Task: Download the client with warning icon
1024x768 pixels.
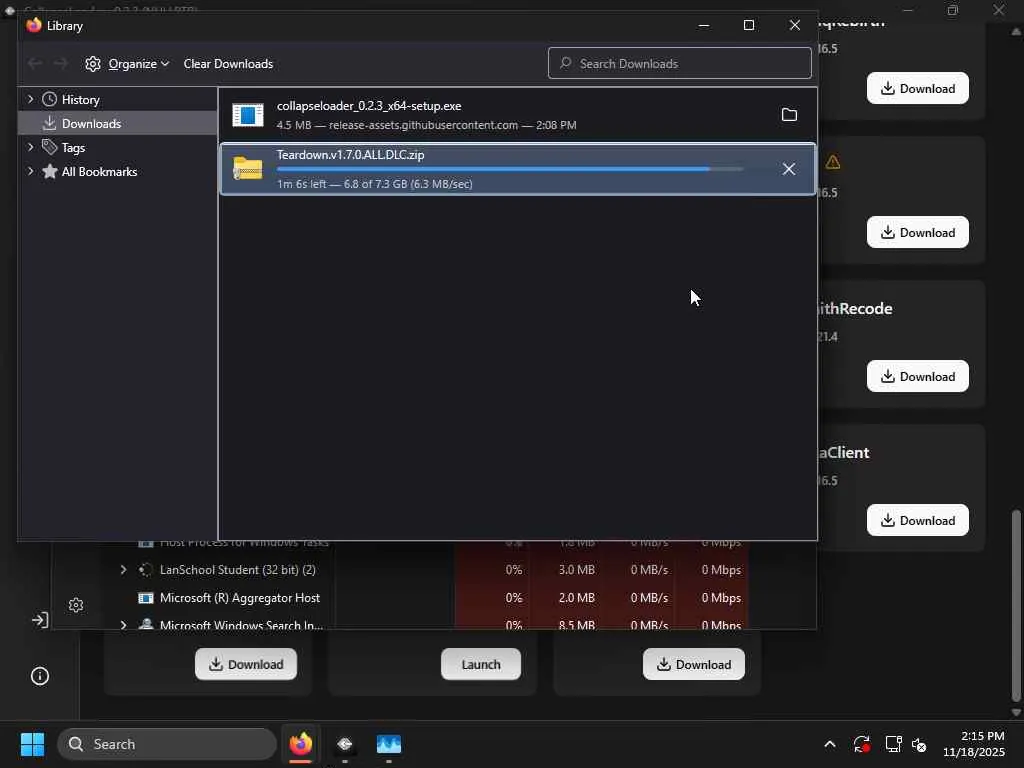Action: (x=918, y=232)
